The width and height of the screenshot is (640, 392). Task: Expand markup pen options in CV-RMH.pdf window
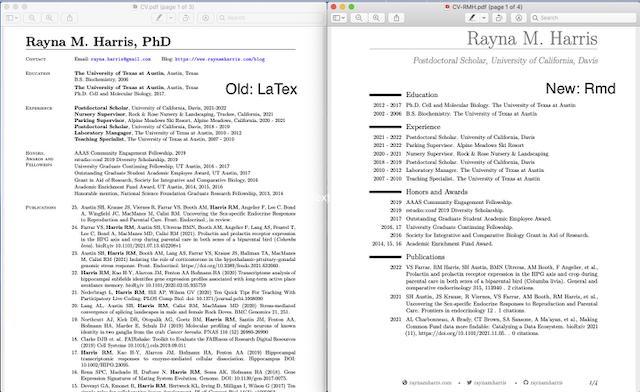(484, 18)
